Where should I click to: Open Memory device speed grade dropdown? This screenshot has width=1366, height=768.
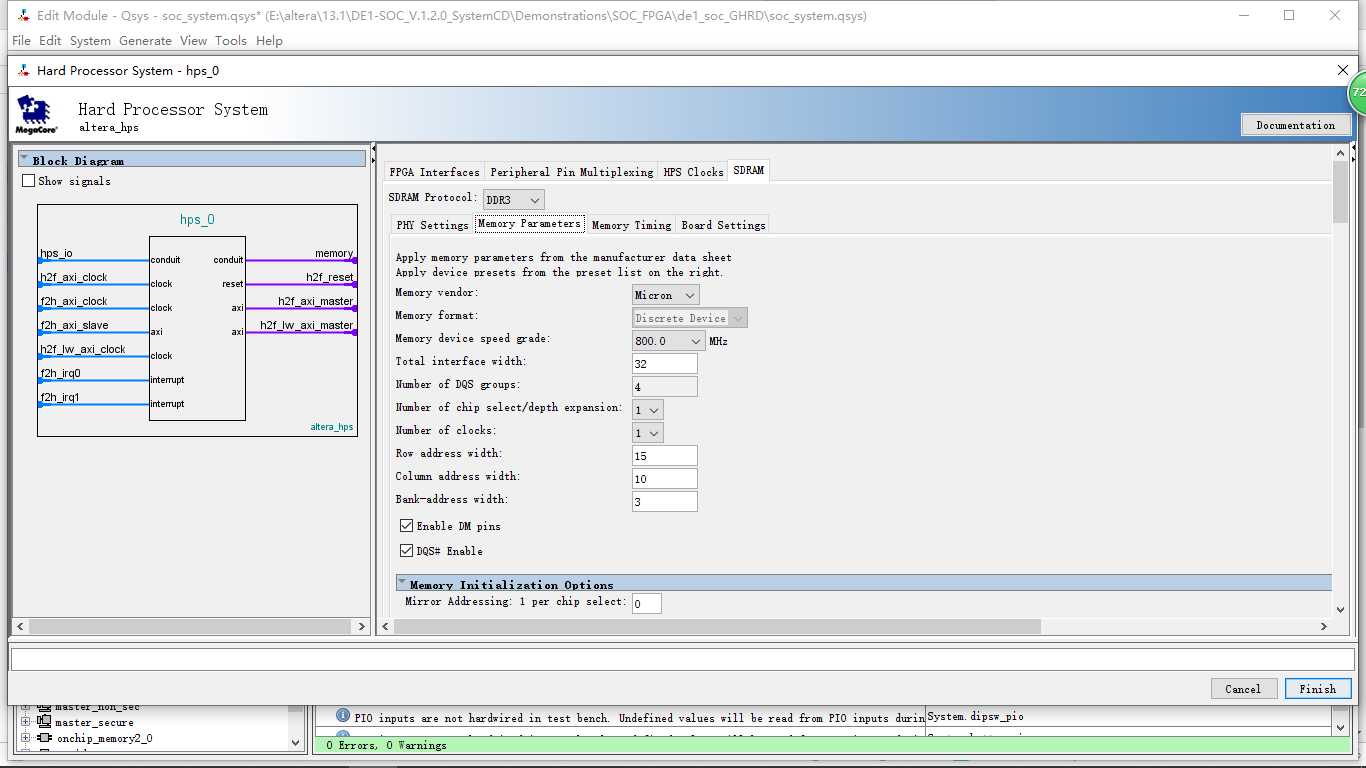click(669, 341)
